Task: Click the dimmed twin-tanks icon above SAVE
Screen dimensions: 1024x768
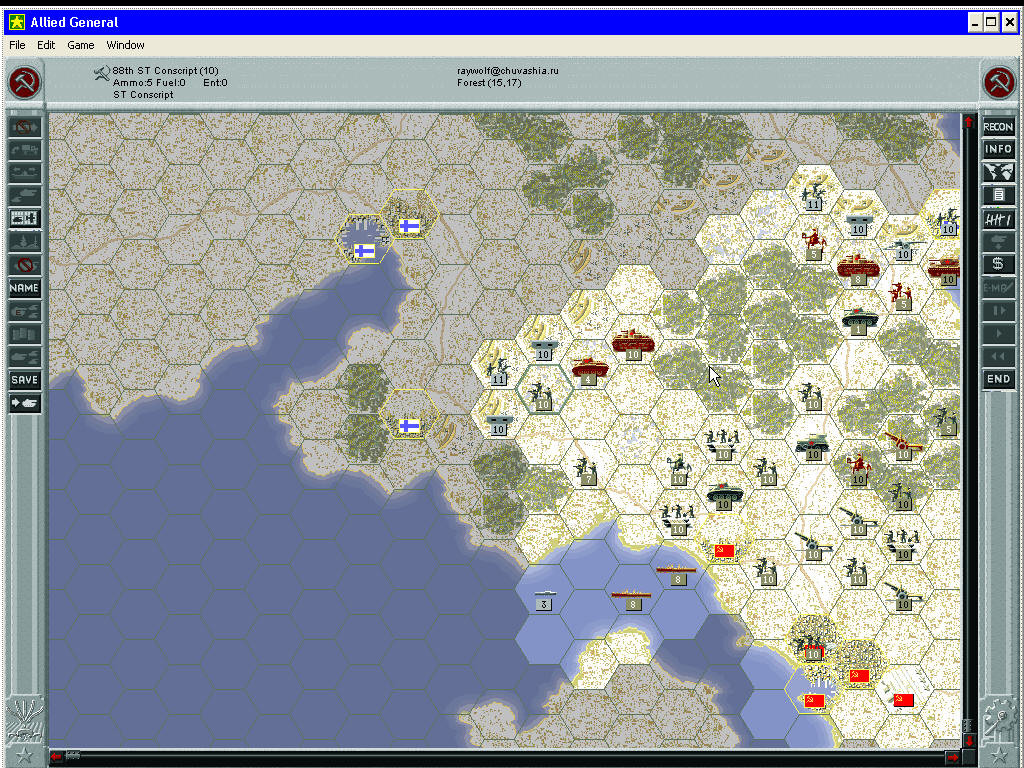Action: click(x=25, y=357)
